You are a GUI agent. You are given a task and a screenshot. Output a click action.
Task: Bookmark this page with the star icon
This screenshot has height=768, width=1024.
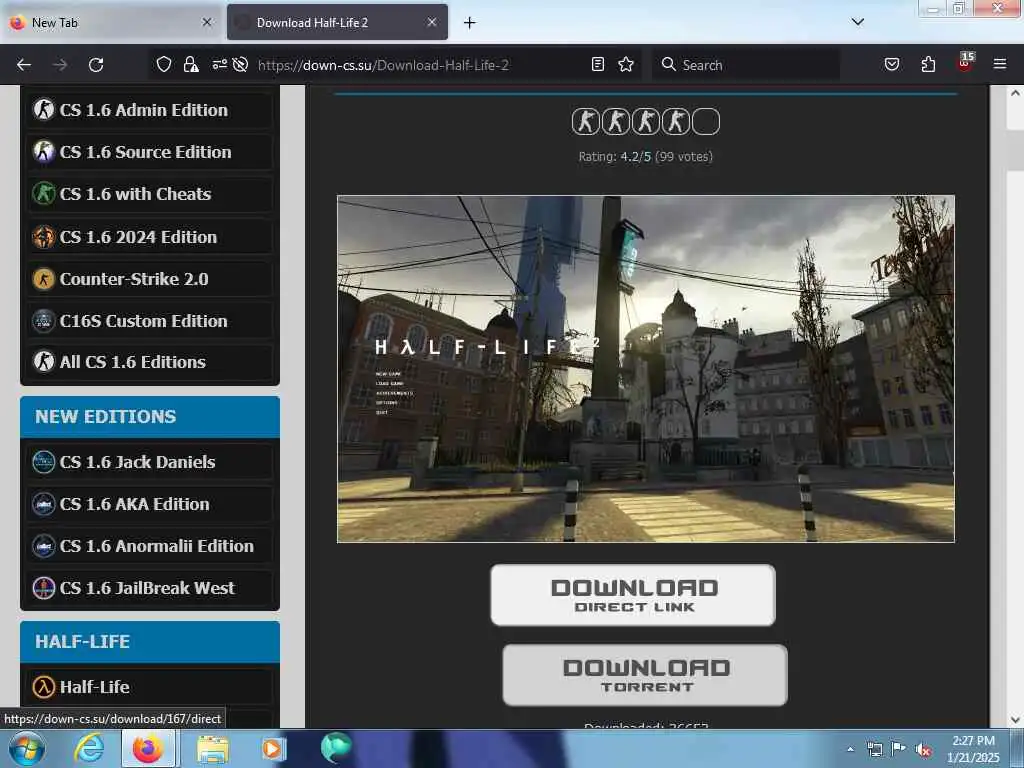pos(626,64)
